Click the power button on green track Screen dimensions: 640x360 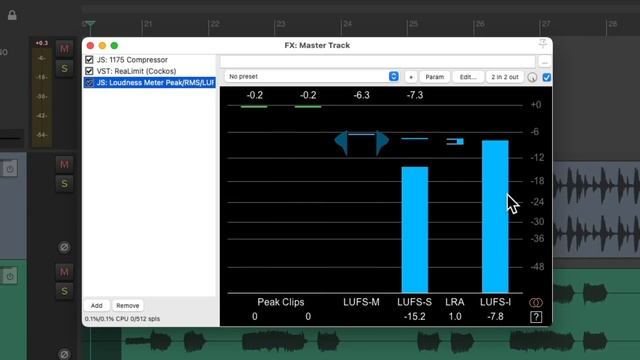tap(10, 276)
